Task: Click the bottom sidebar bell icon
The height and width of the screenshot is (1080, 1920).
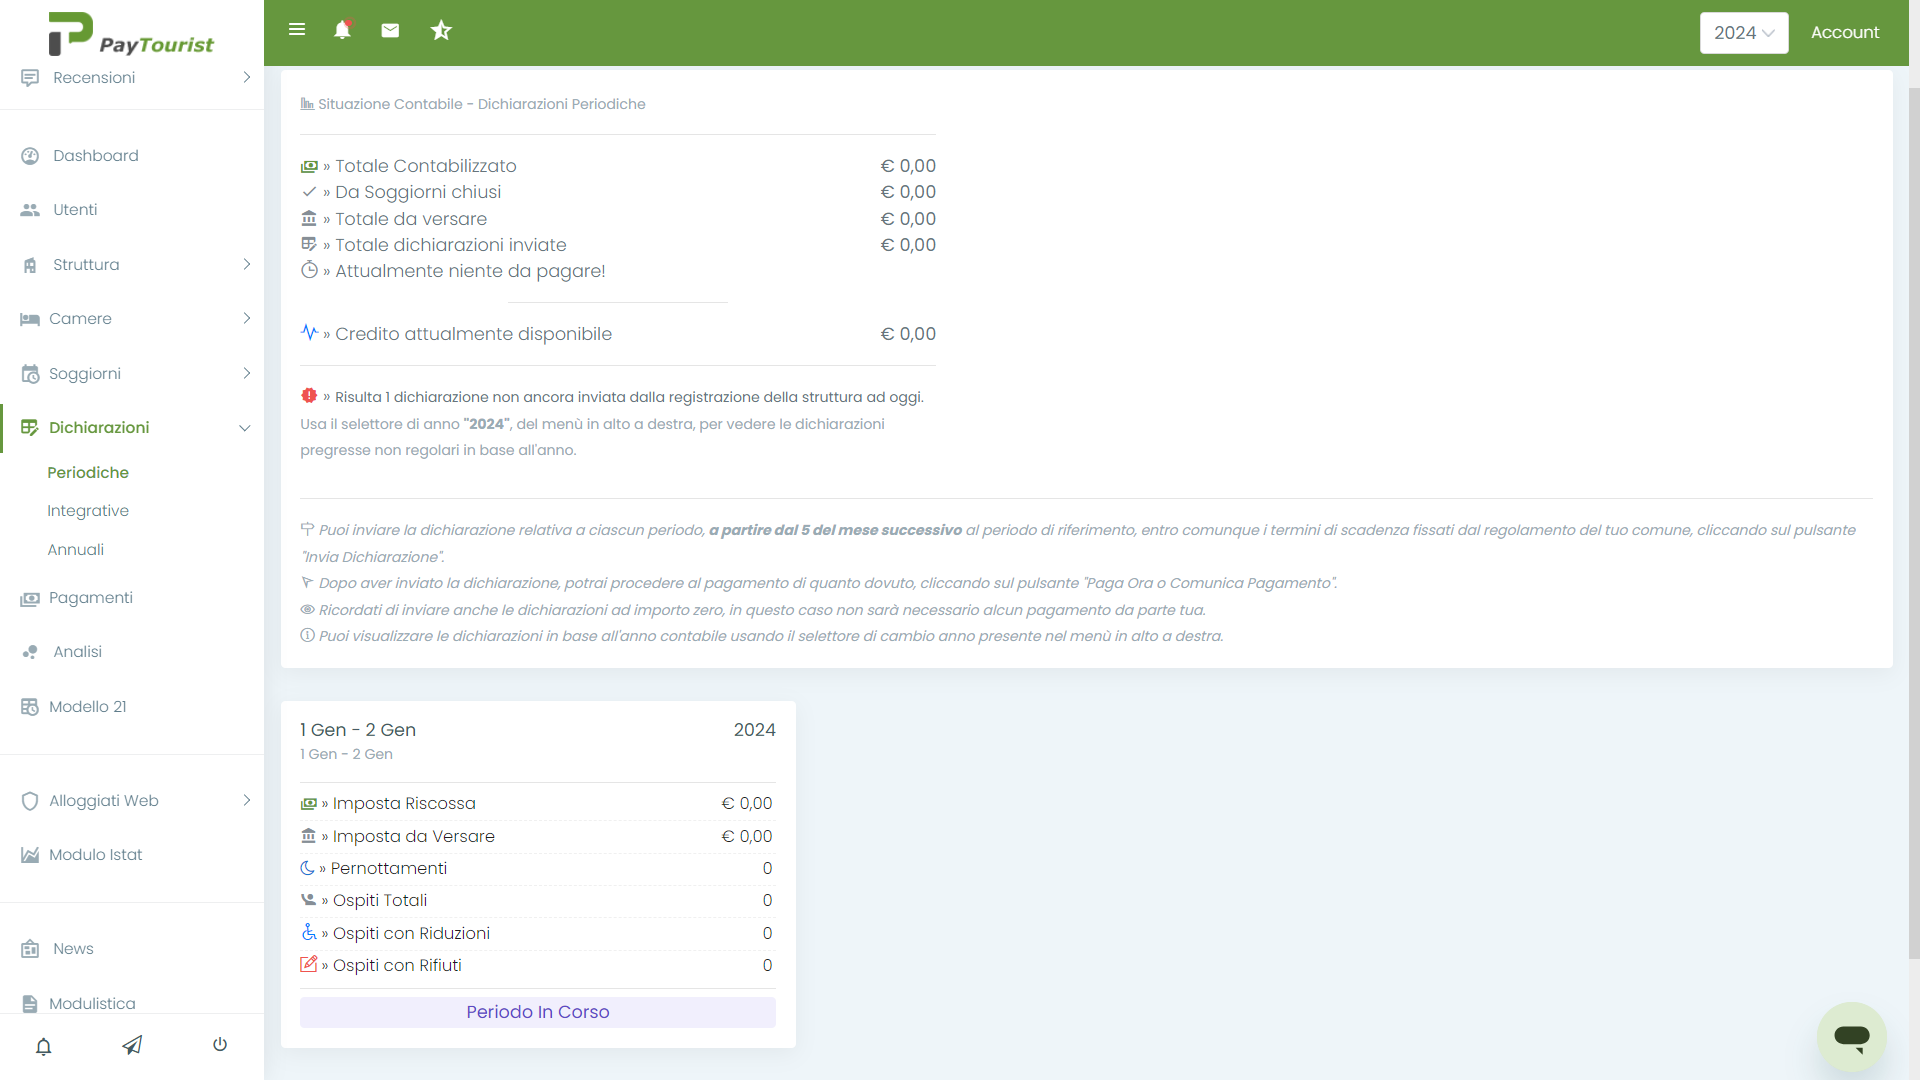Action: pyautogui.click(x=44, y=1046)
